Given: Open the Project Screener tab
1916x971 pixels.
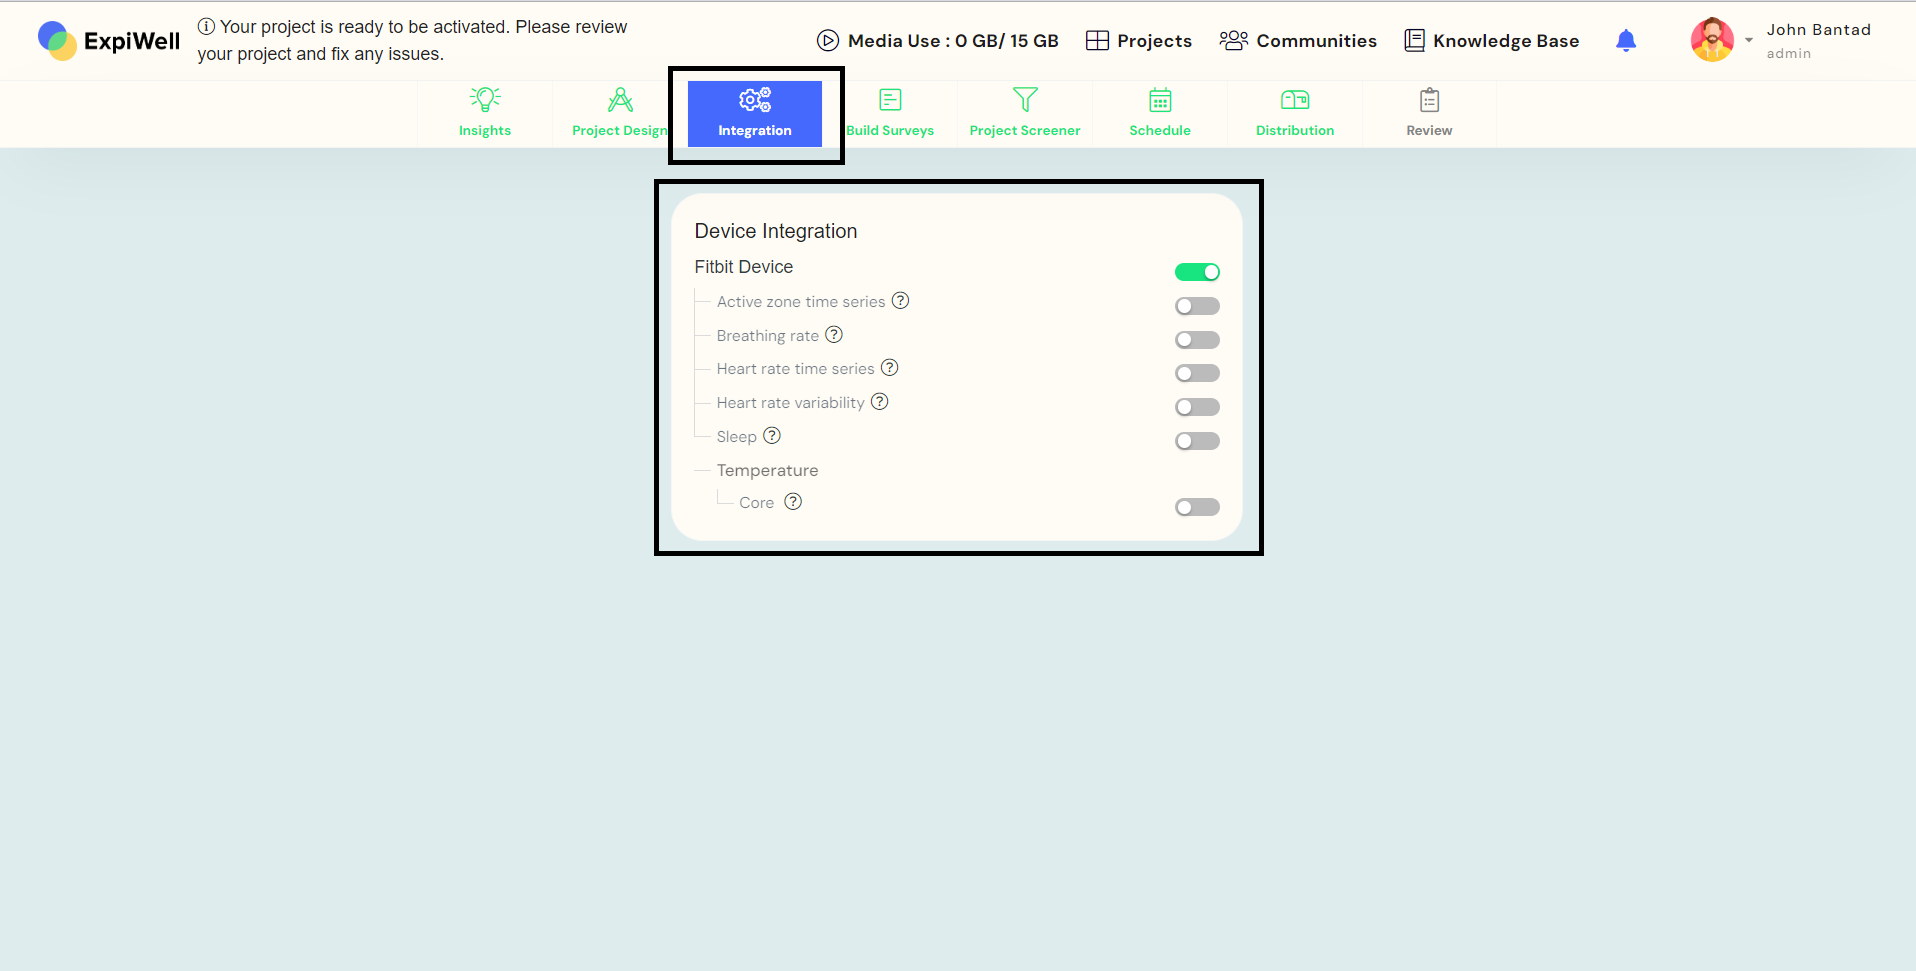Looking at the screenshot, I should point(1025,114).
